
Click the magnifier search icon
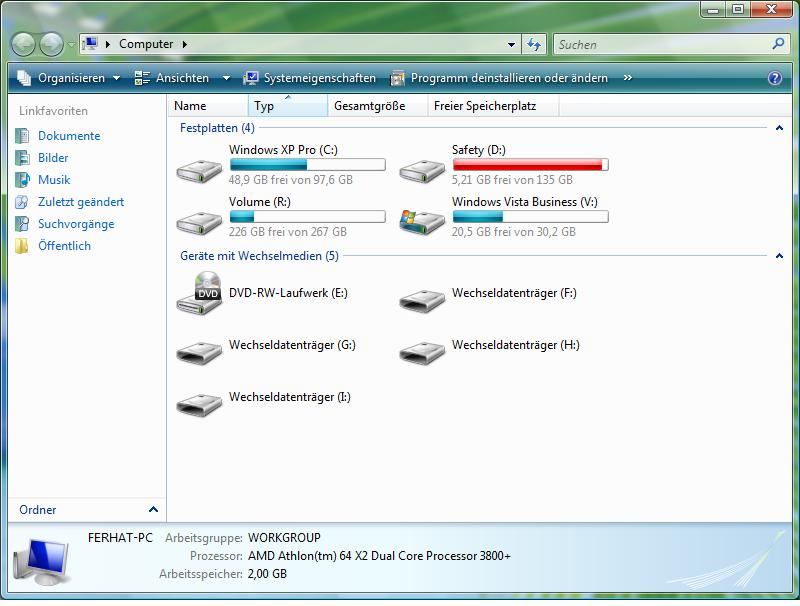[x=779, y=44]
